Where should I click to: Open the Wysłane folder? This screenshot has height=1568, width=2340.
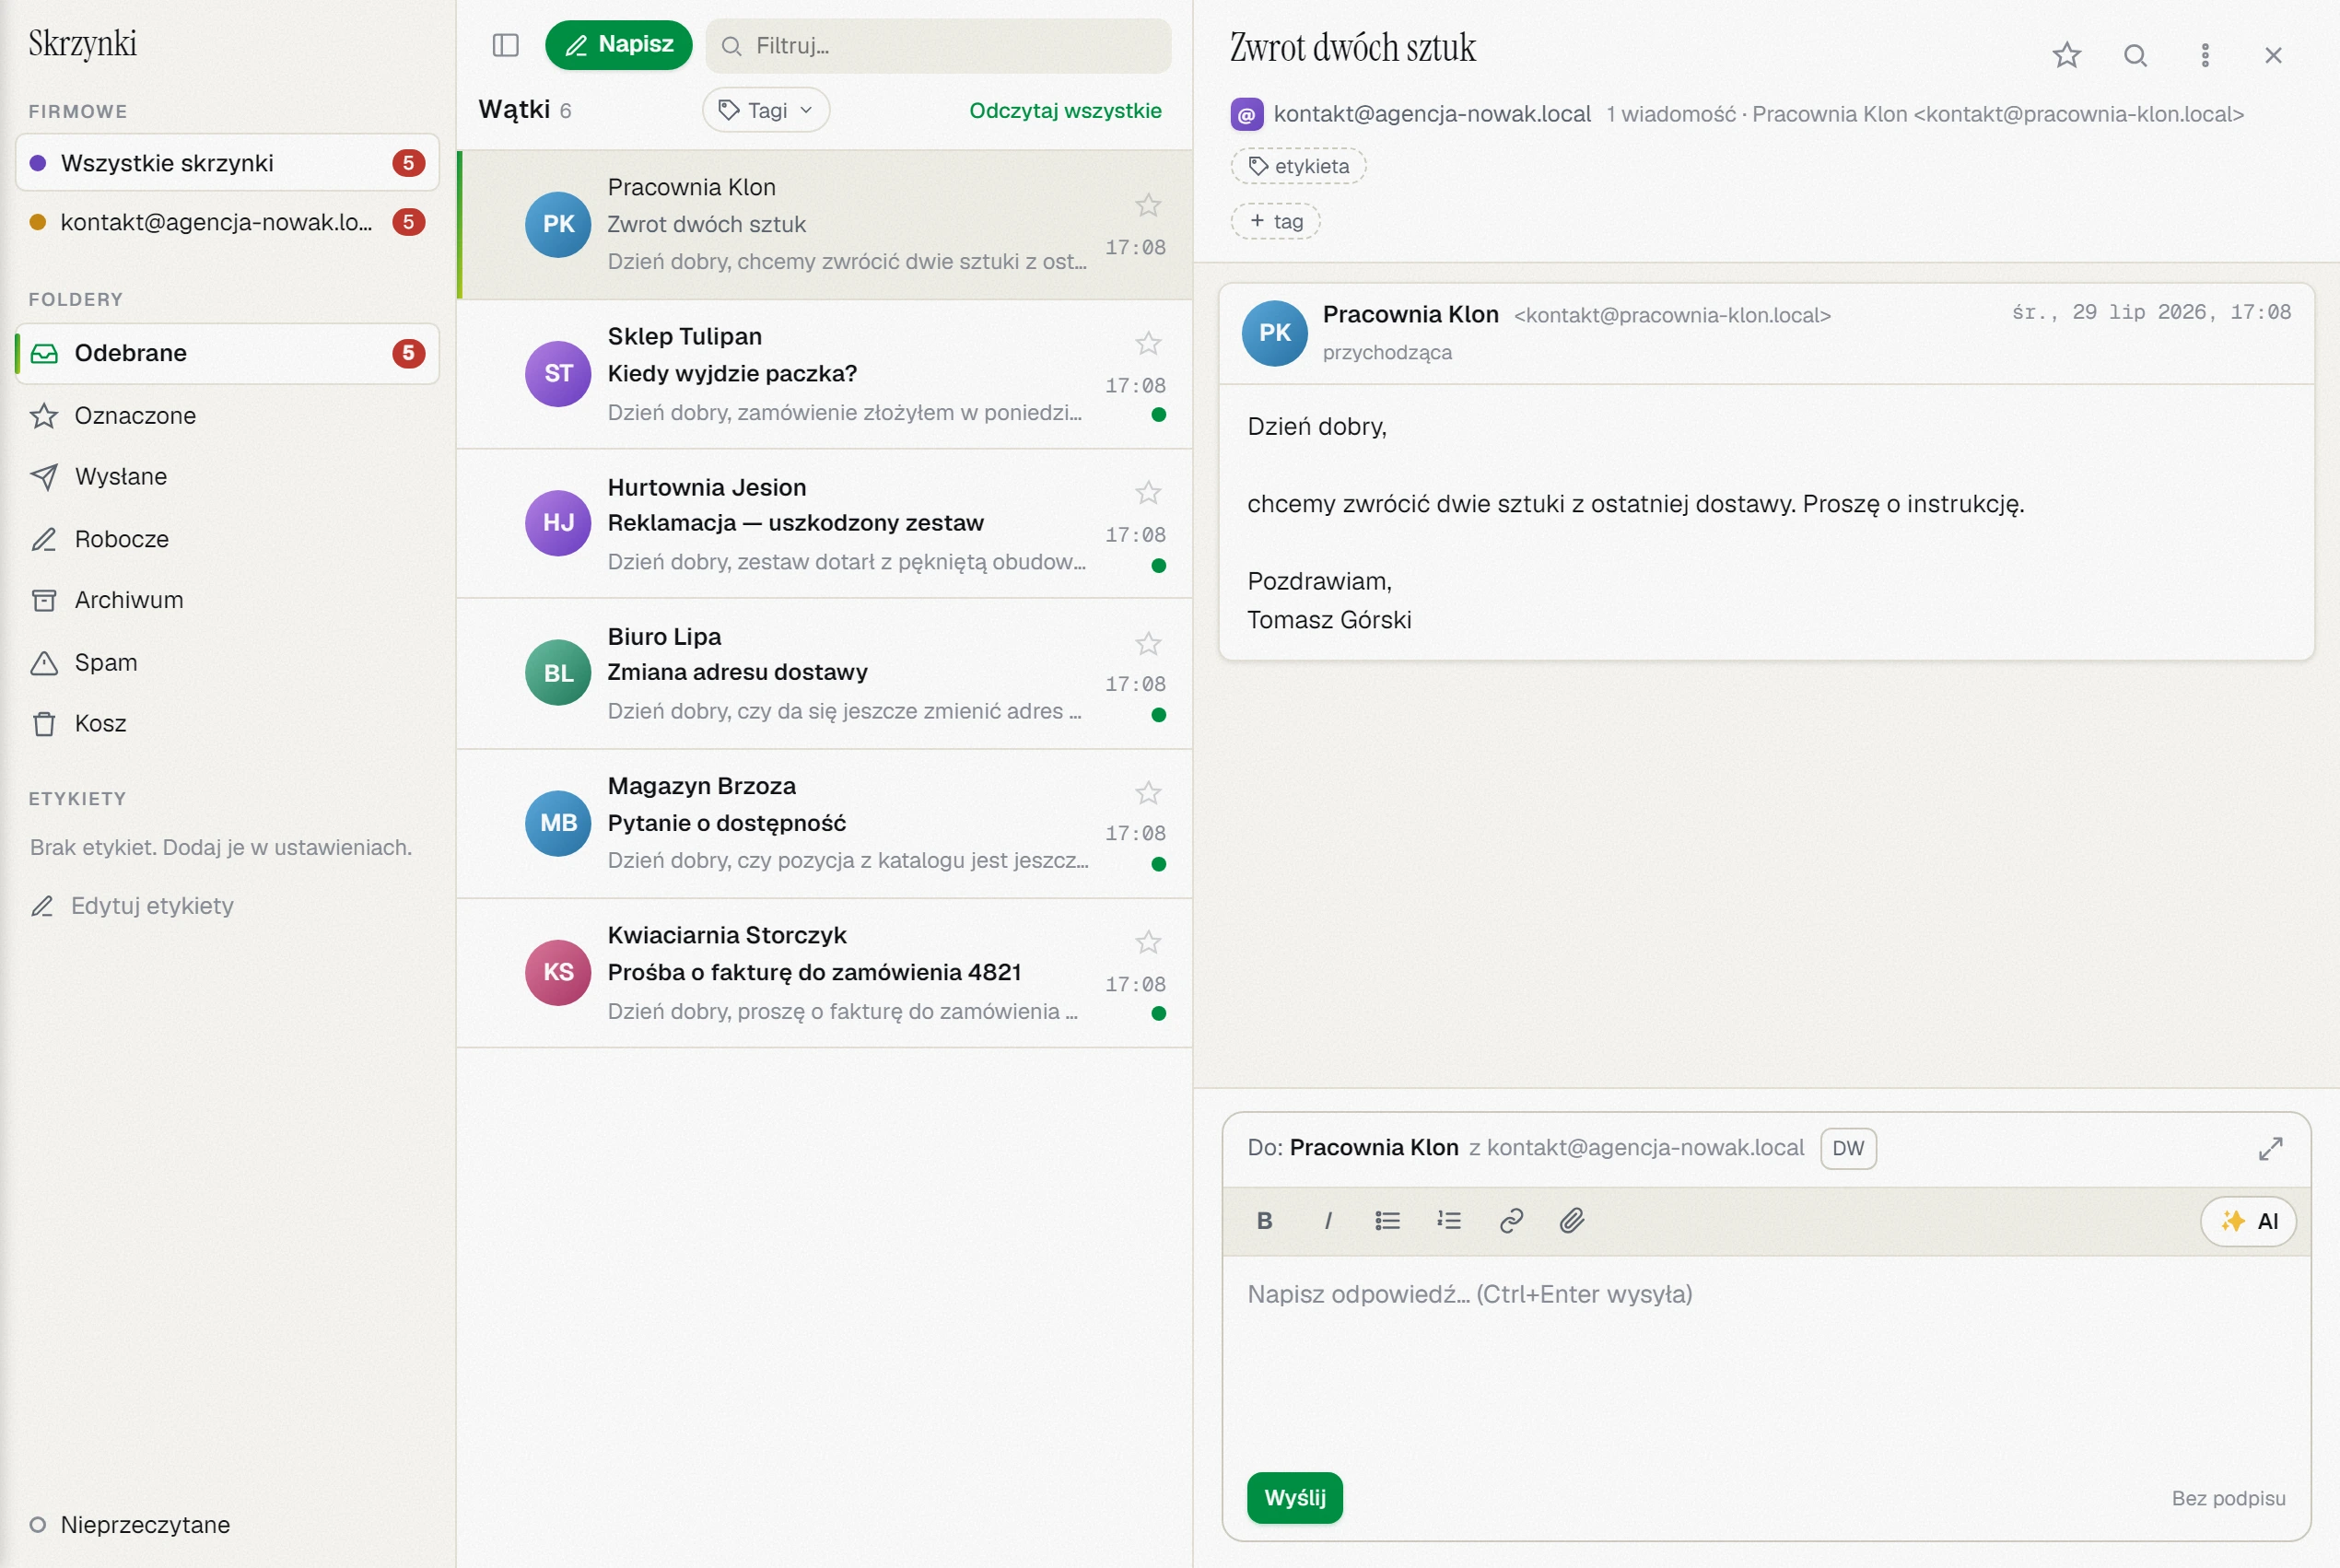pyautogui.click(x=227, y=476)
